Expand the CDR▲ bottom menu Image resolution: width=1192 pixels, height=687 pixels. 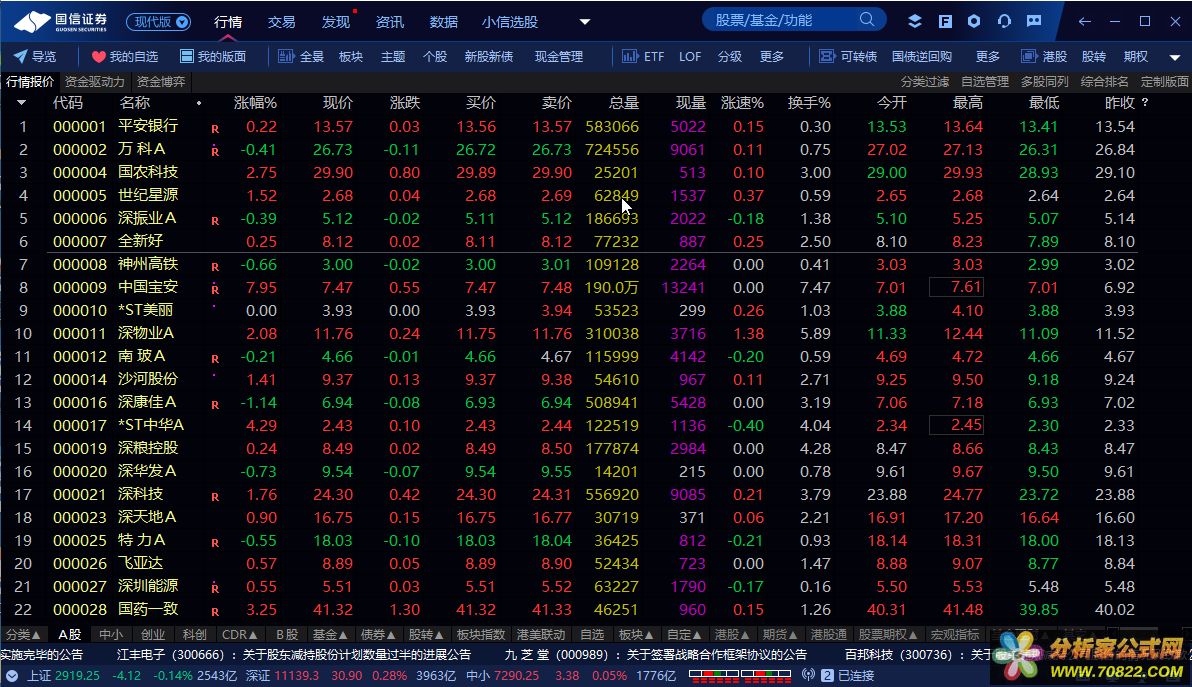[239, 634]
